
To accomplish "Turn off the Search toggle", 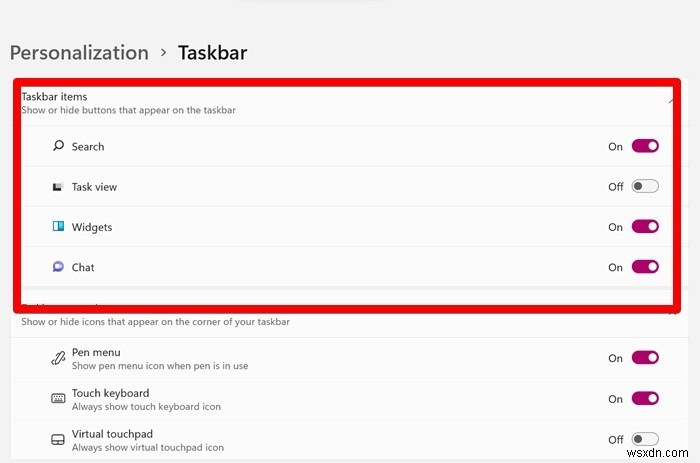I will coord(645,146).
